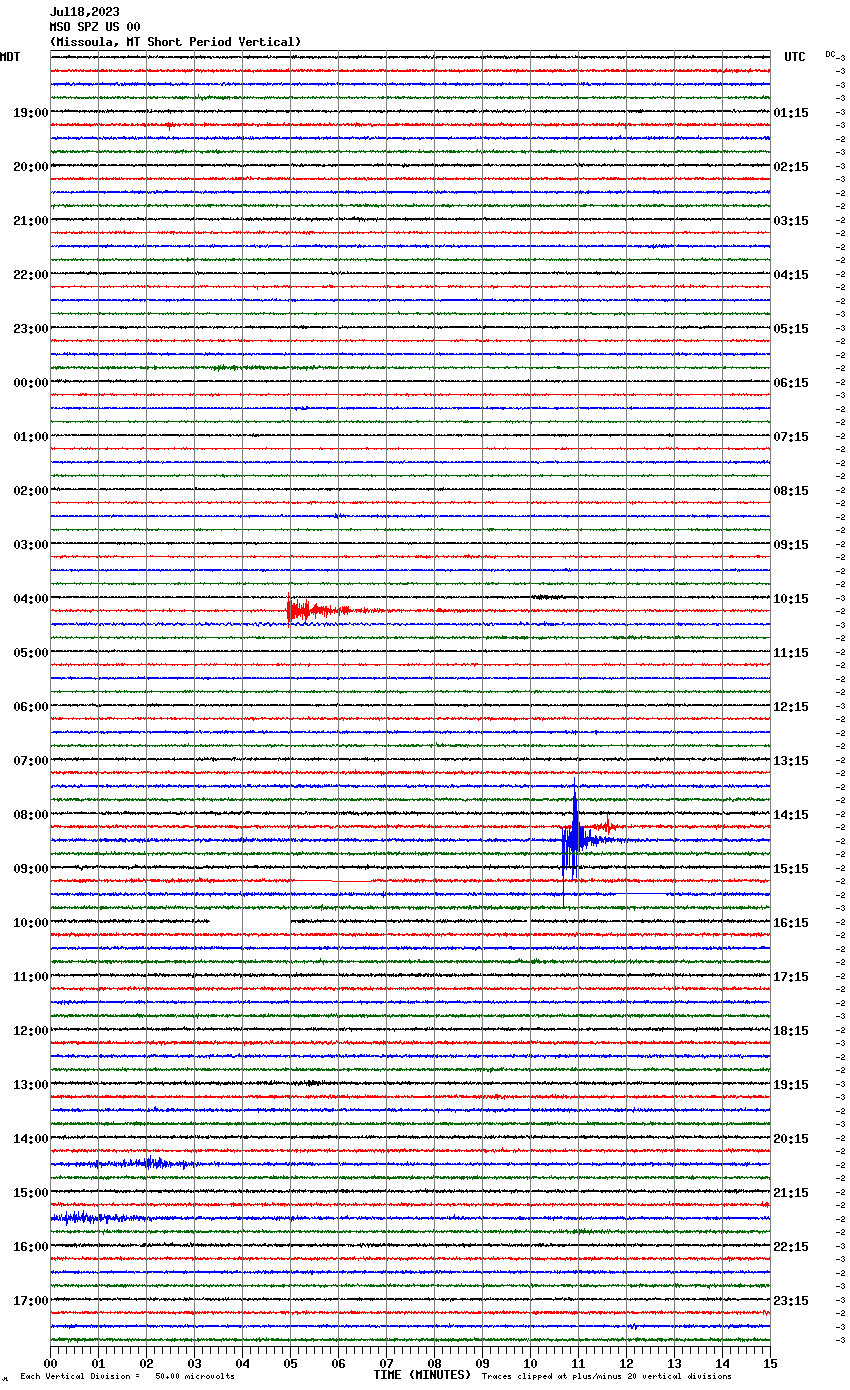Screen dimensions: 850x1390
Task: Click the MDT timezone label
Action: coord(10,57)
